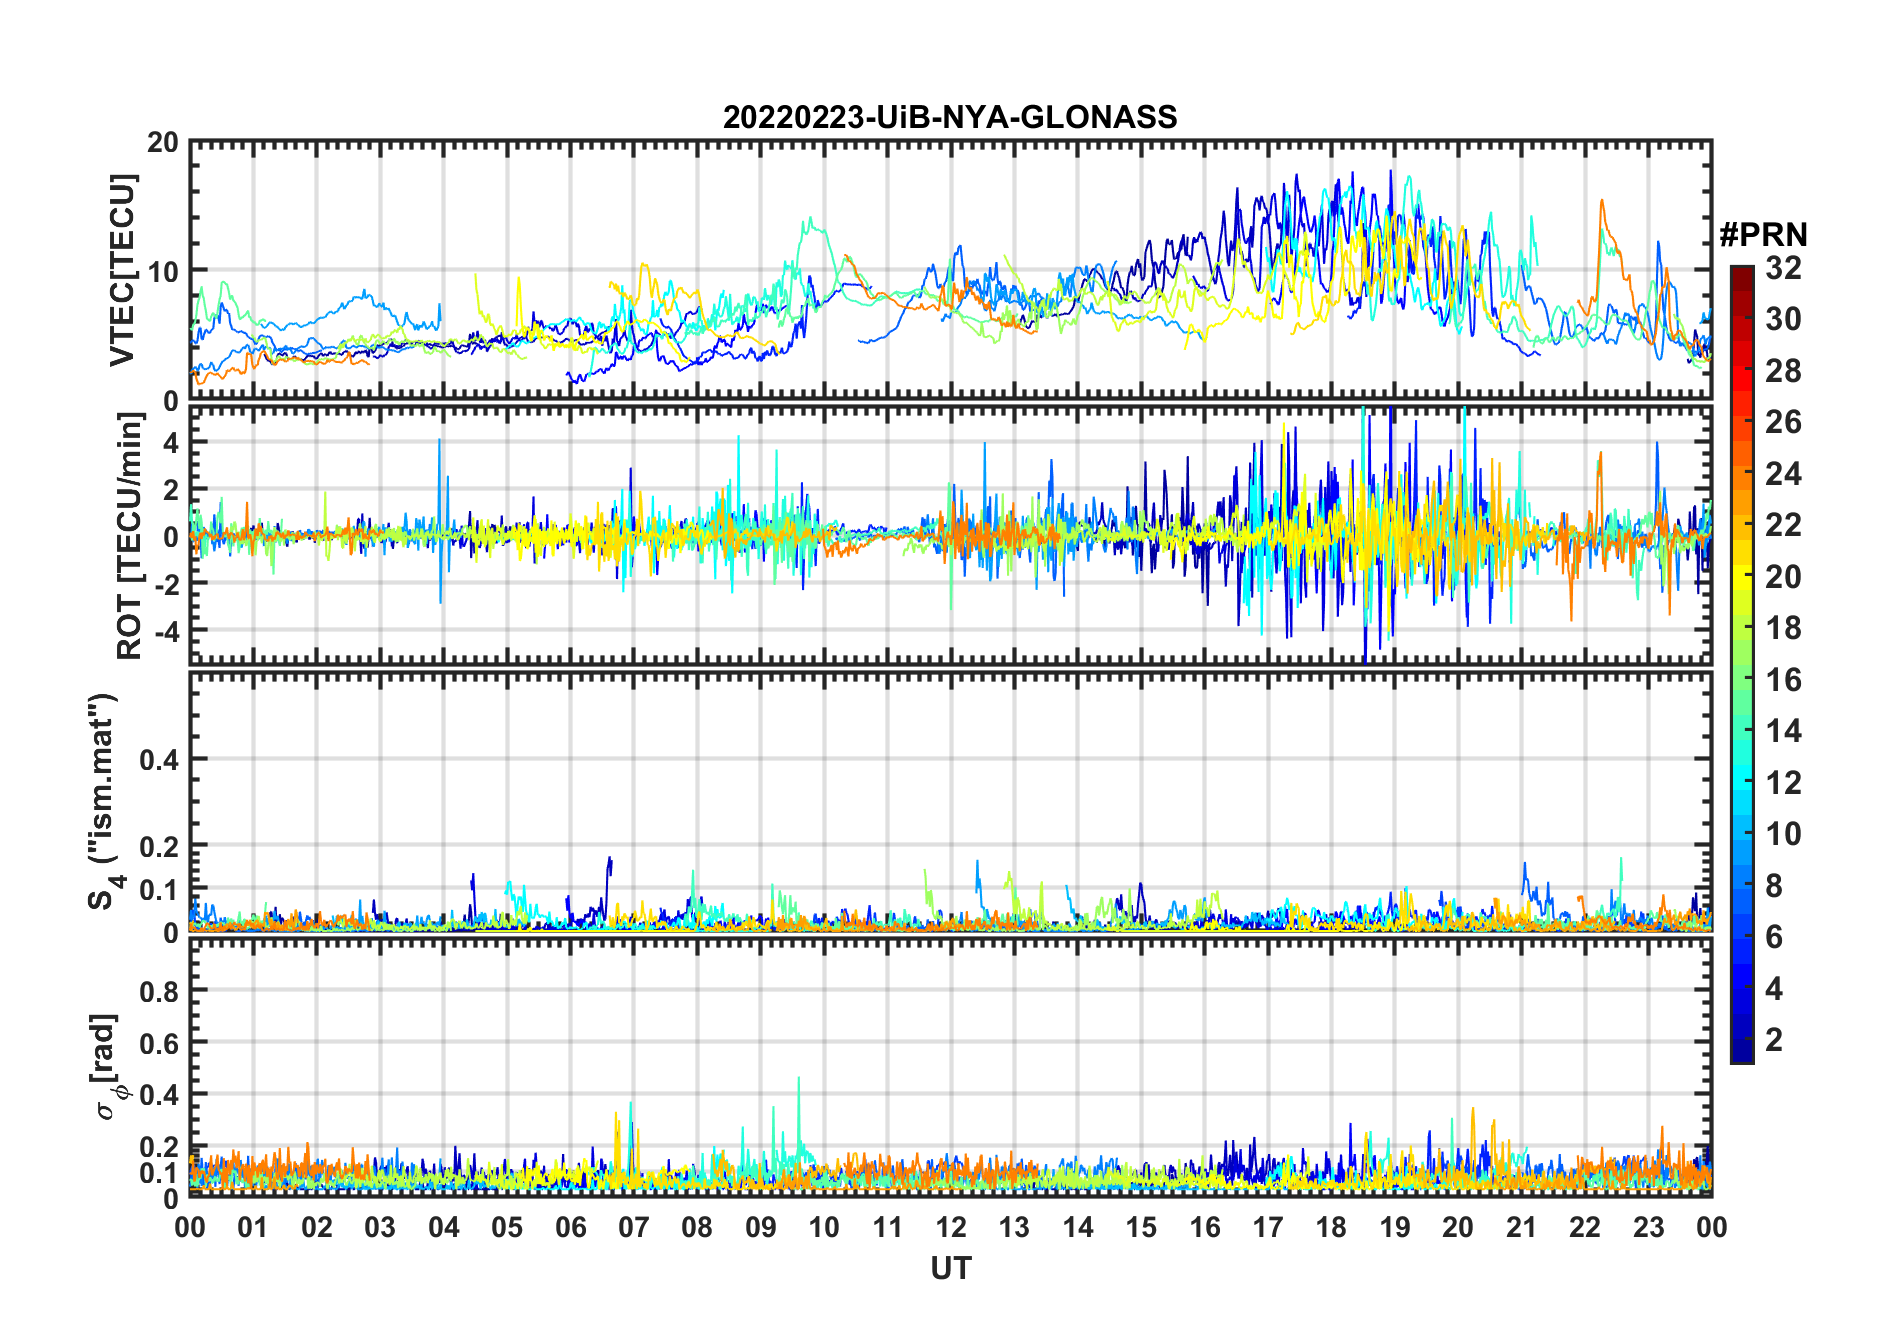
Task: Click the plot title 20220223-UiB-NYA-GLONASS
Action: click(x=950, y=118)
